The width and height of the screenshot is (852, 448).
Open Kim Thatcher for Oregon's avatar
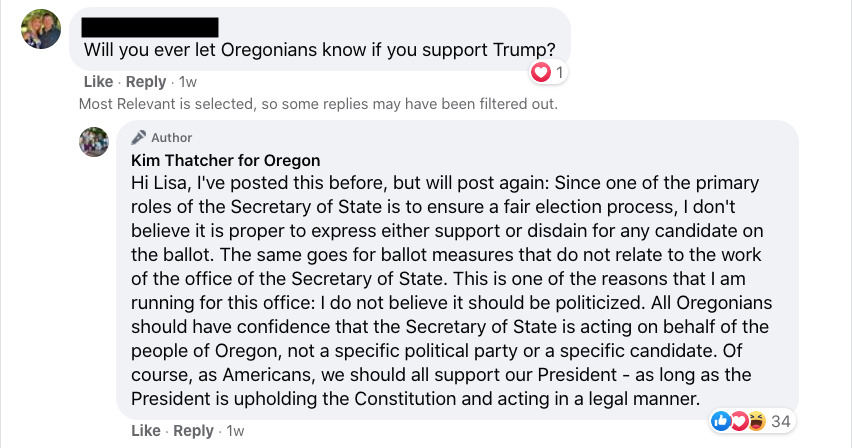(x=94, y=142)
